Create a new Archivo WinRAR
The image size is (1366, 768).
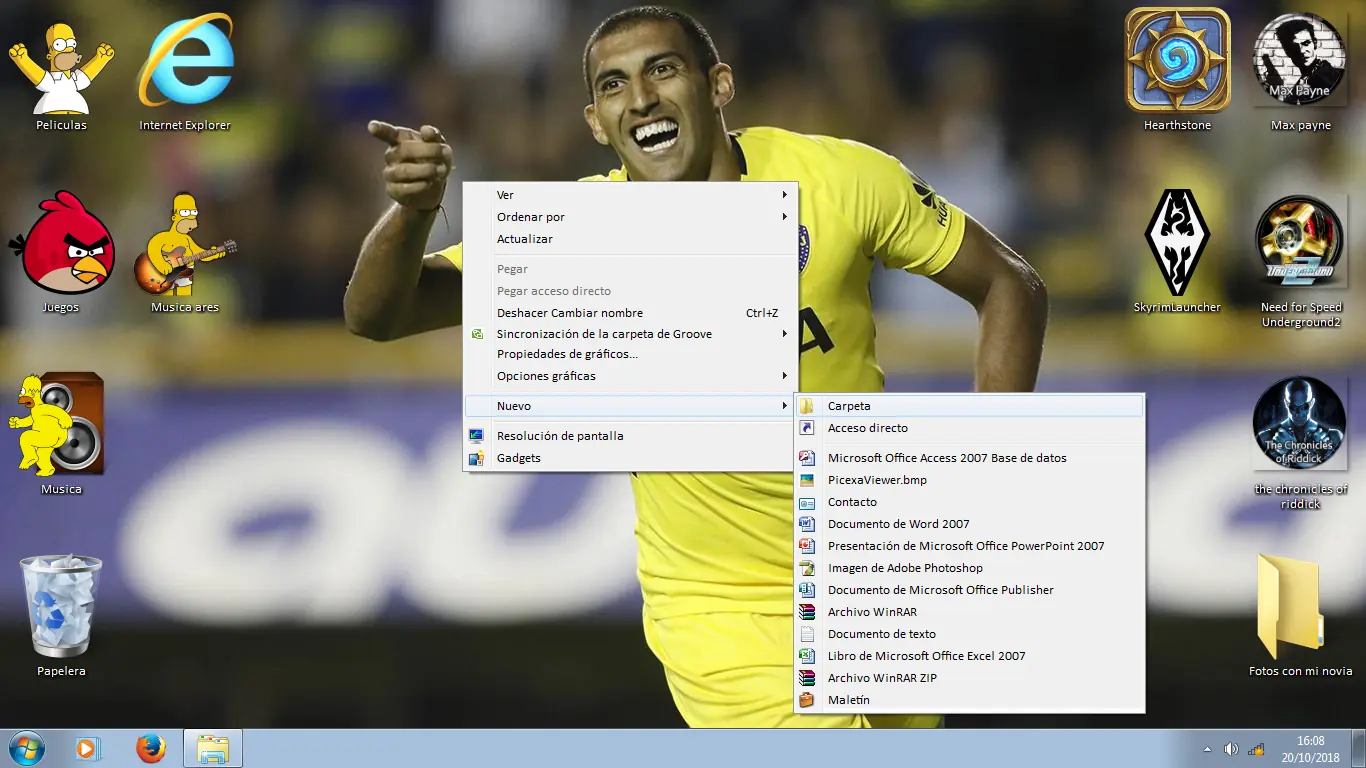969,612
